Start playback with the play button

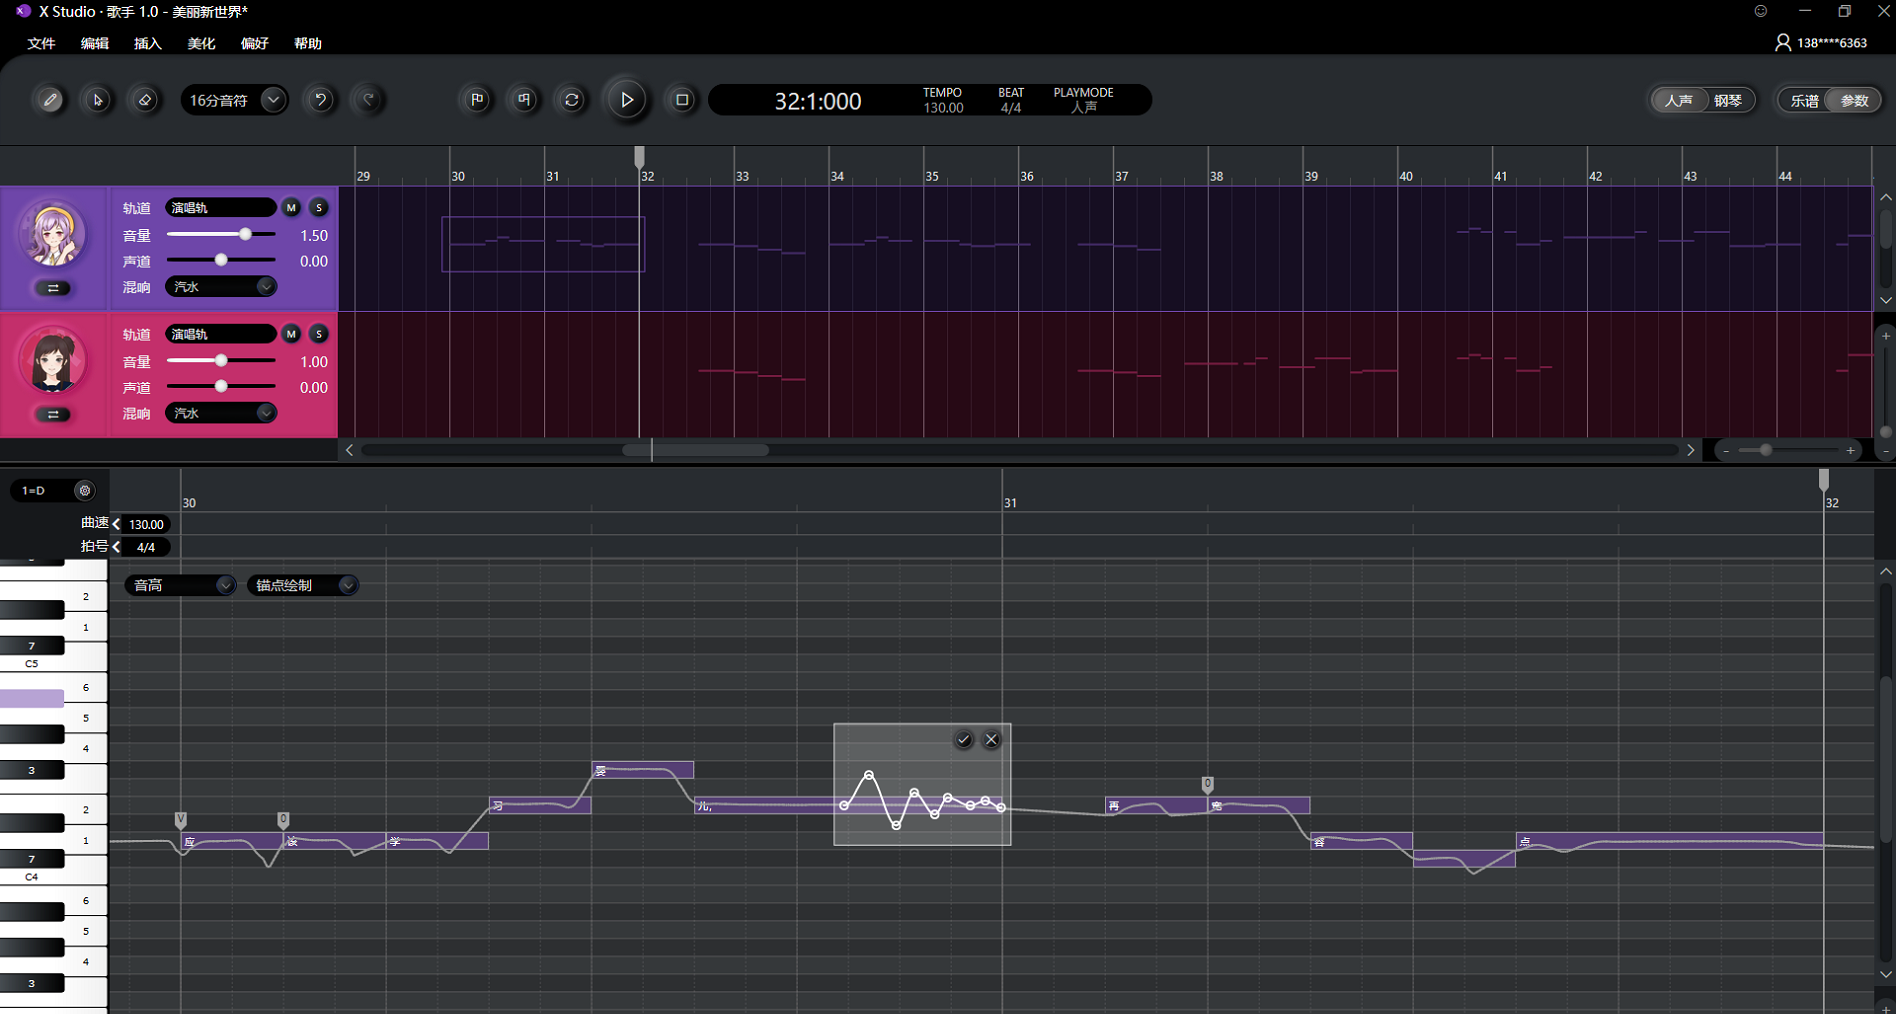[627, 100]
